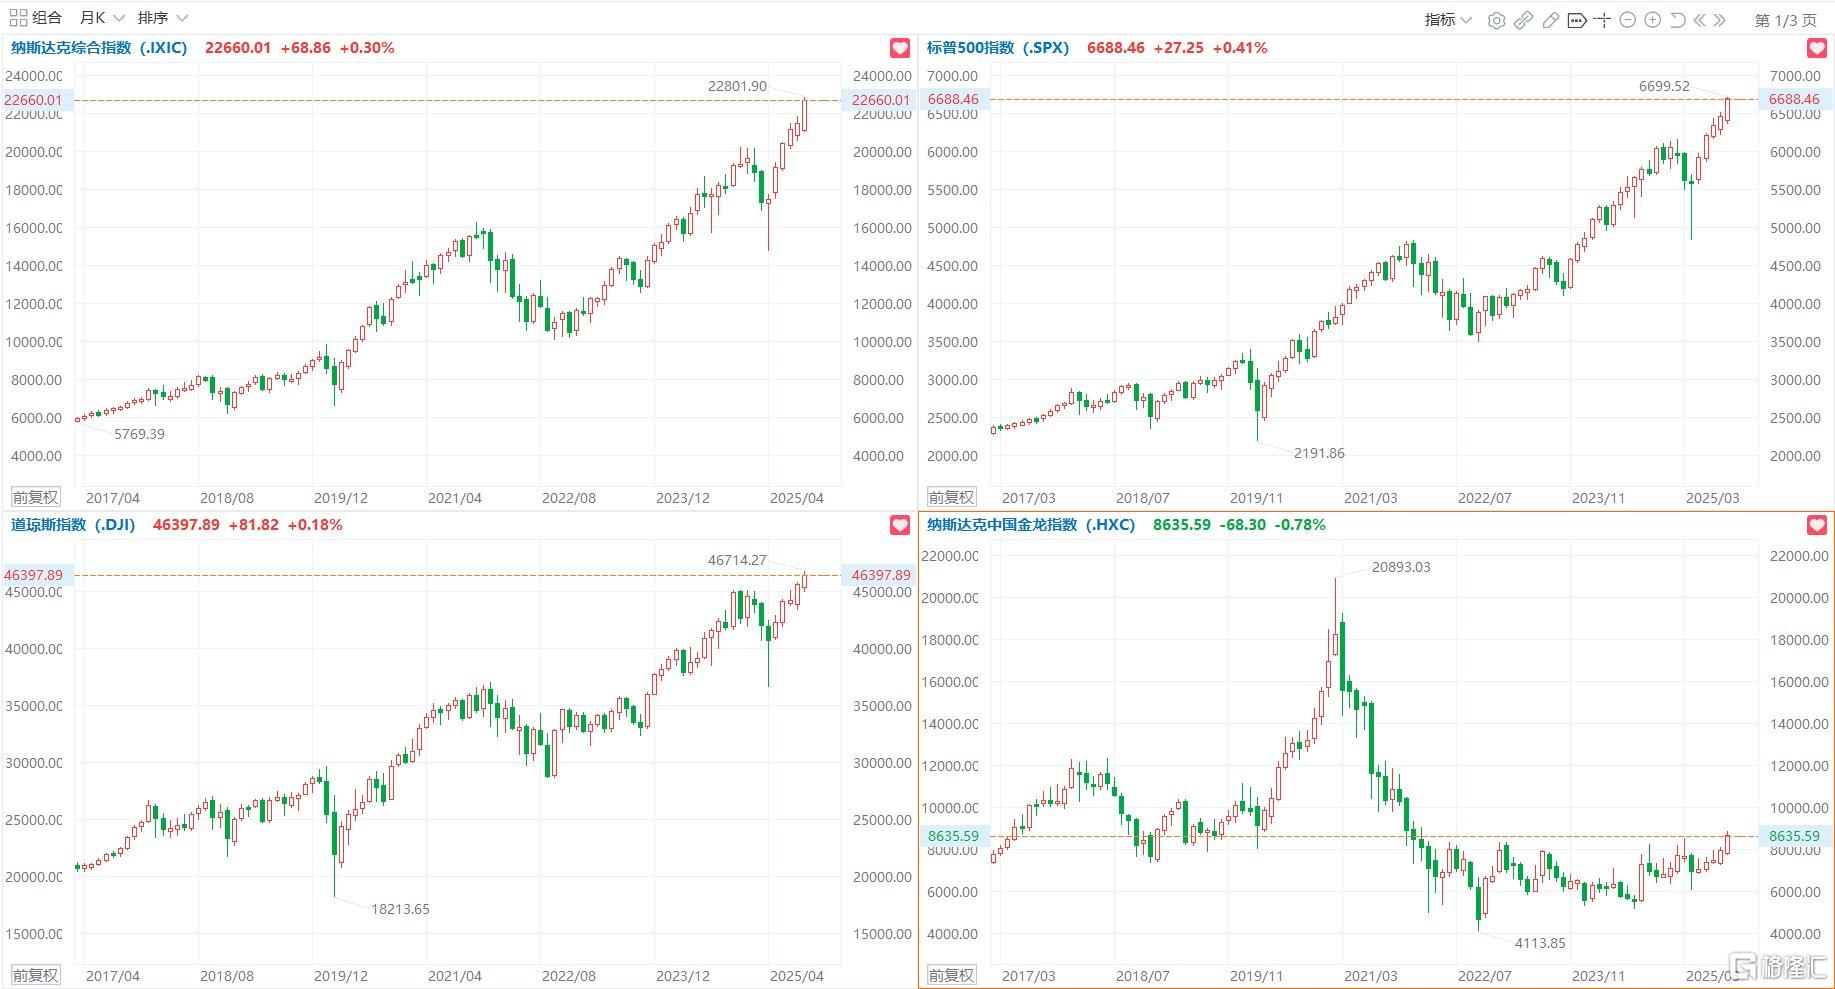Activate the crosshair cursor tool
Image resolution: width=1835 pixels, height=989 pixels.
click(x=1602, y=20)
